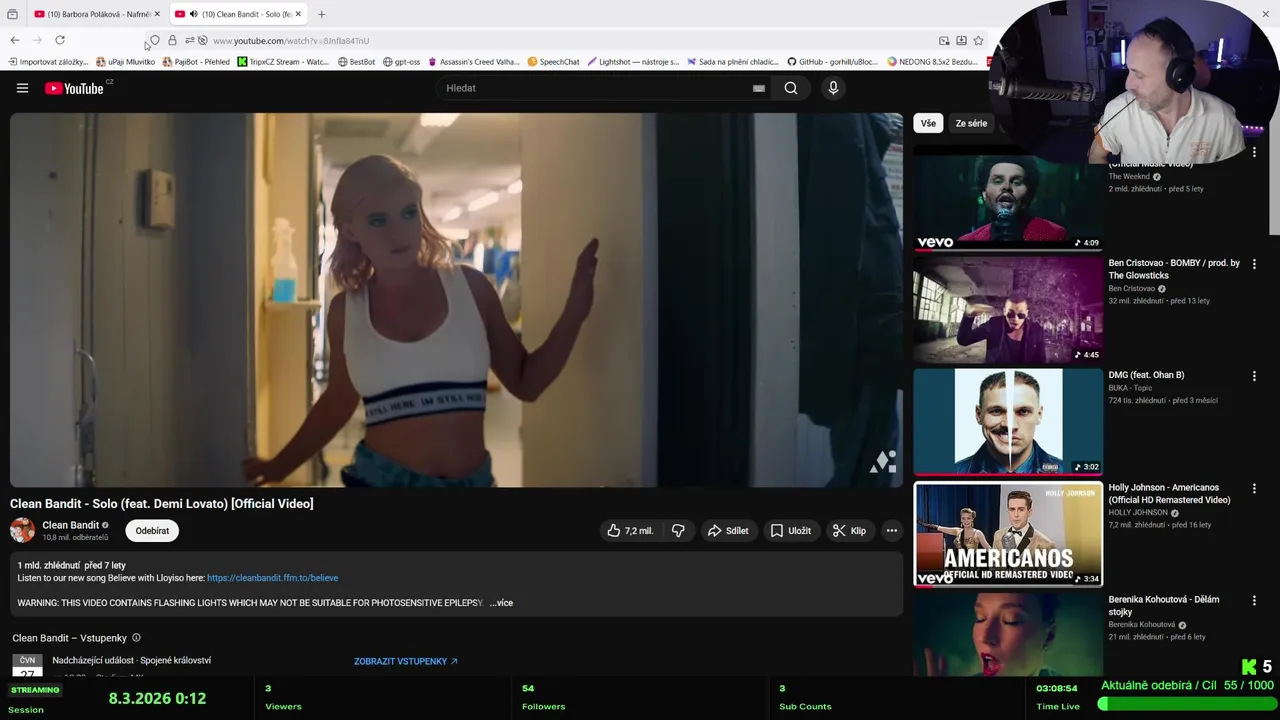Open options menu for The Weeknd video
Viewport: 1280px width, 720px height.
coord(1254,153)
